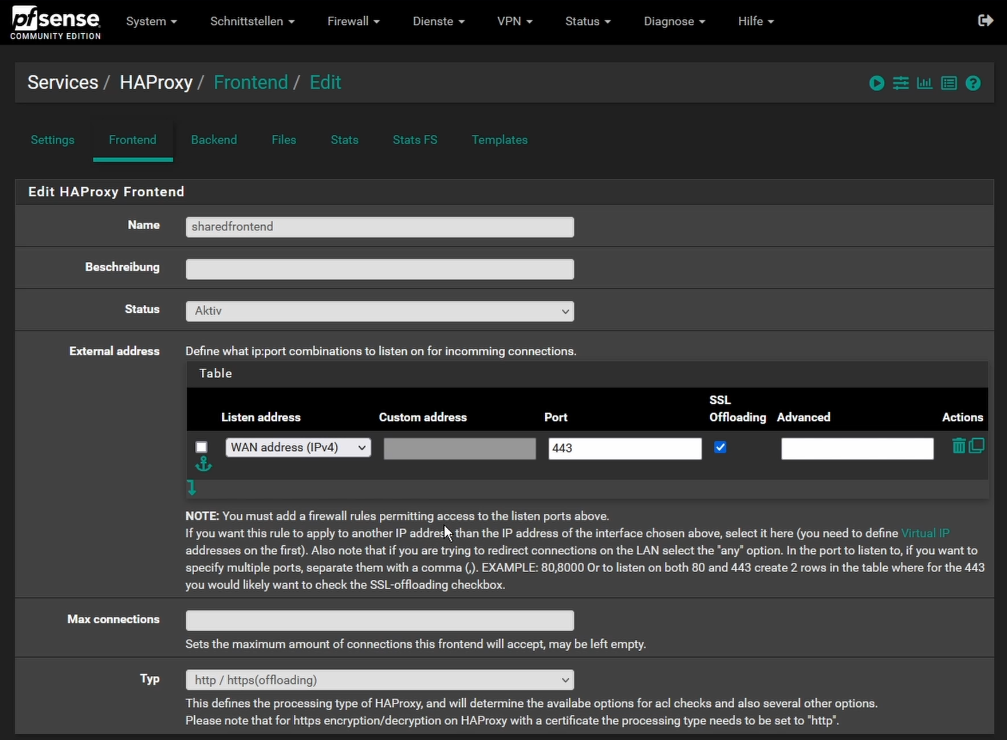
Task: Expand the Hilfe menu
Action: [756, 21]
